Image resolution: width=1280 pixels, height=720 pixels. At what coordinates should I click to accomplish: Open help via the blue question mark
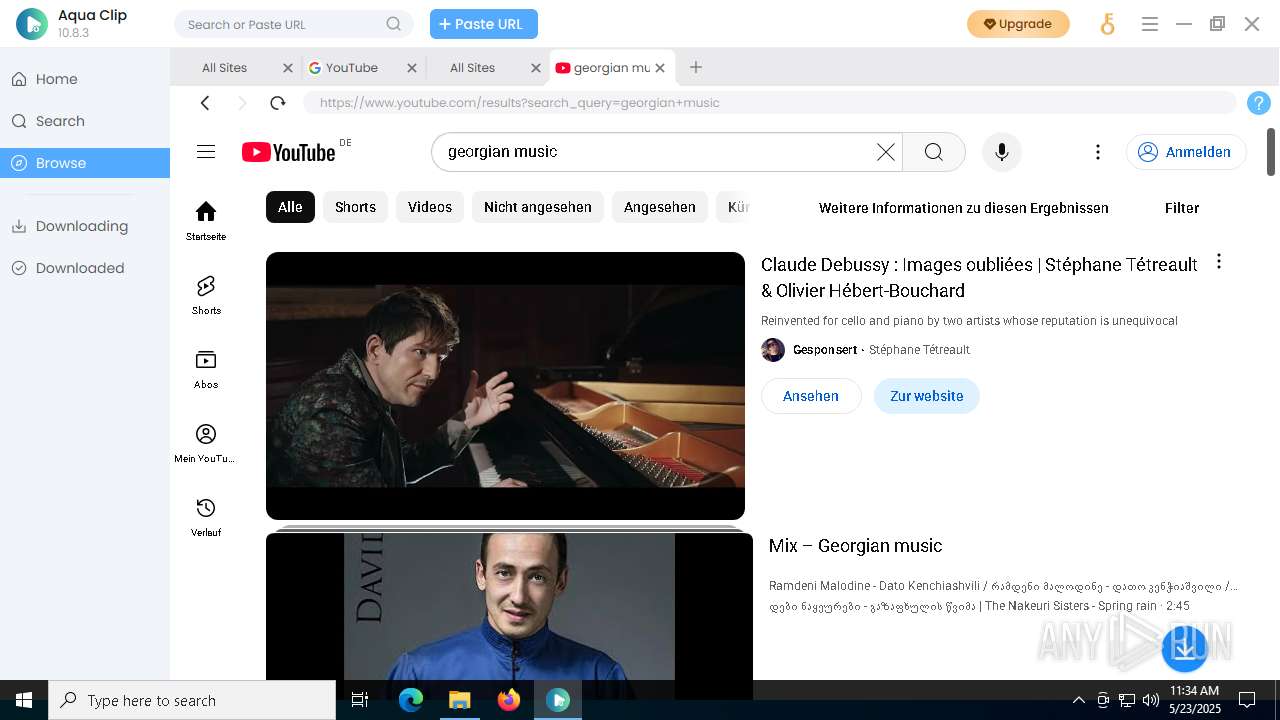point(1259,103)
